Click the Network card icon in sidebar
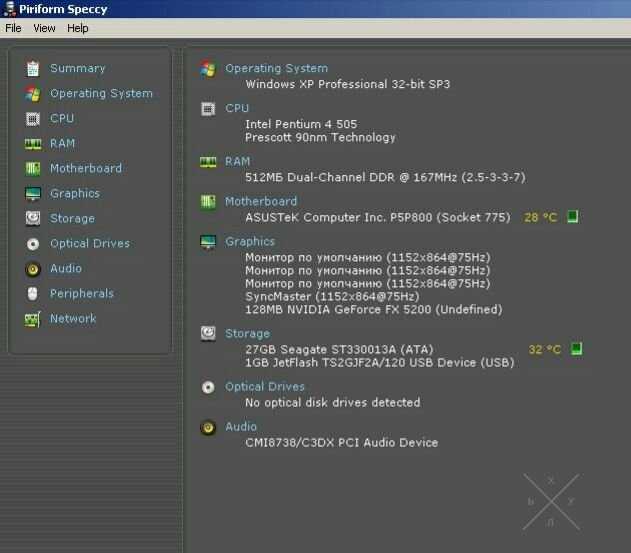The width and height of the screenshot is (631, 553). coord(33,319)
